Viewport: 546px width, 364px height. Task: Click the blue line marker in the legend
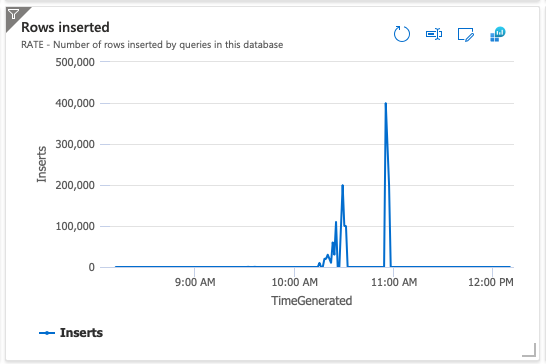(x=47, y=333)
